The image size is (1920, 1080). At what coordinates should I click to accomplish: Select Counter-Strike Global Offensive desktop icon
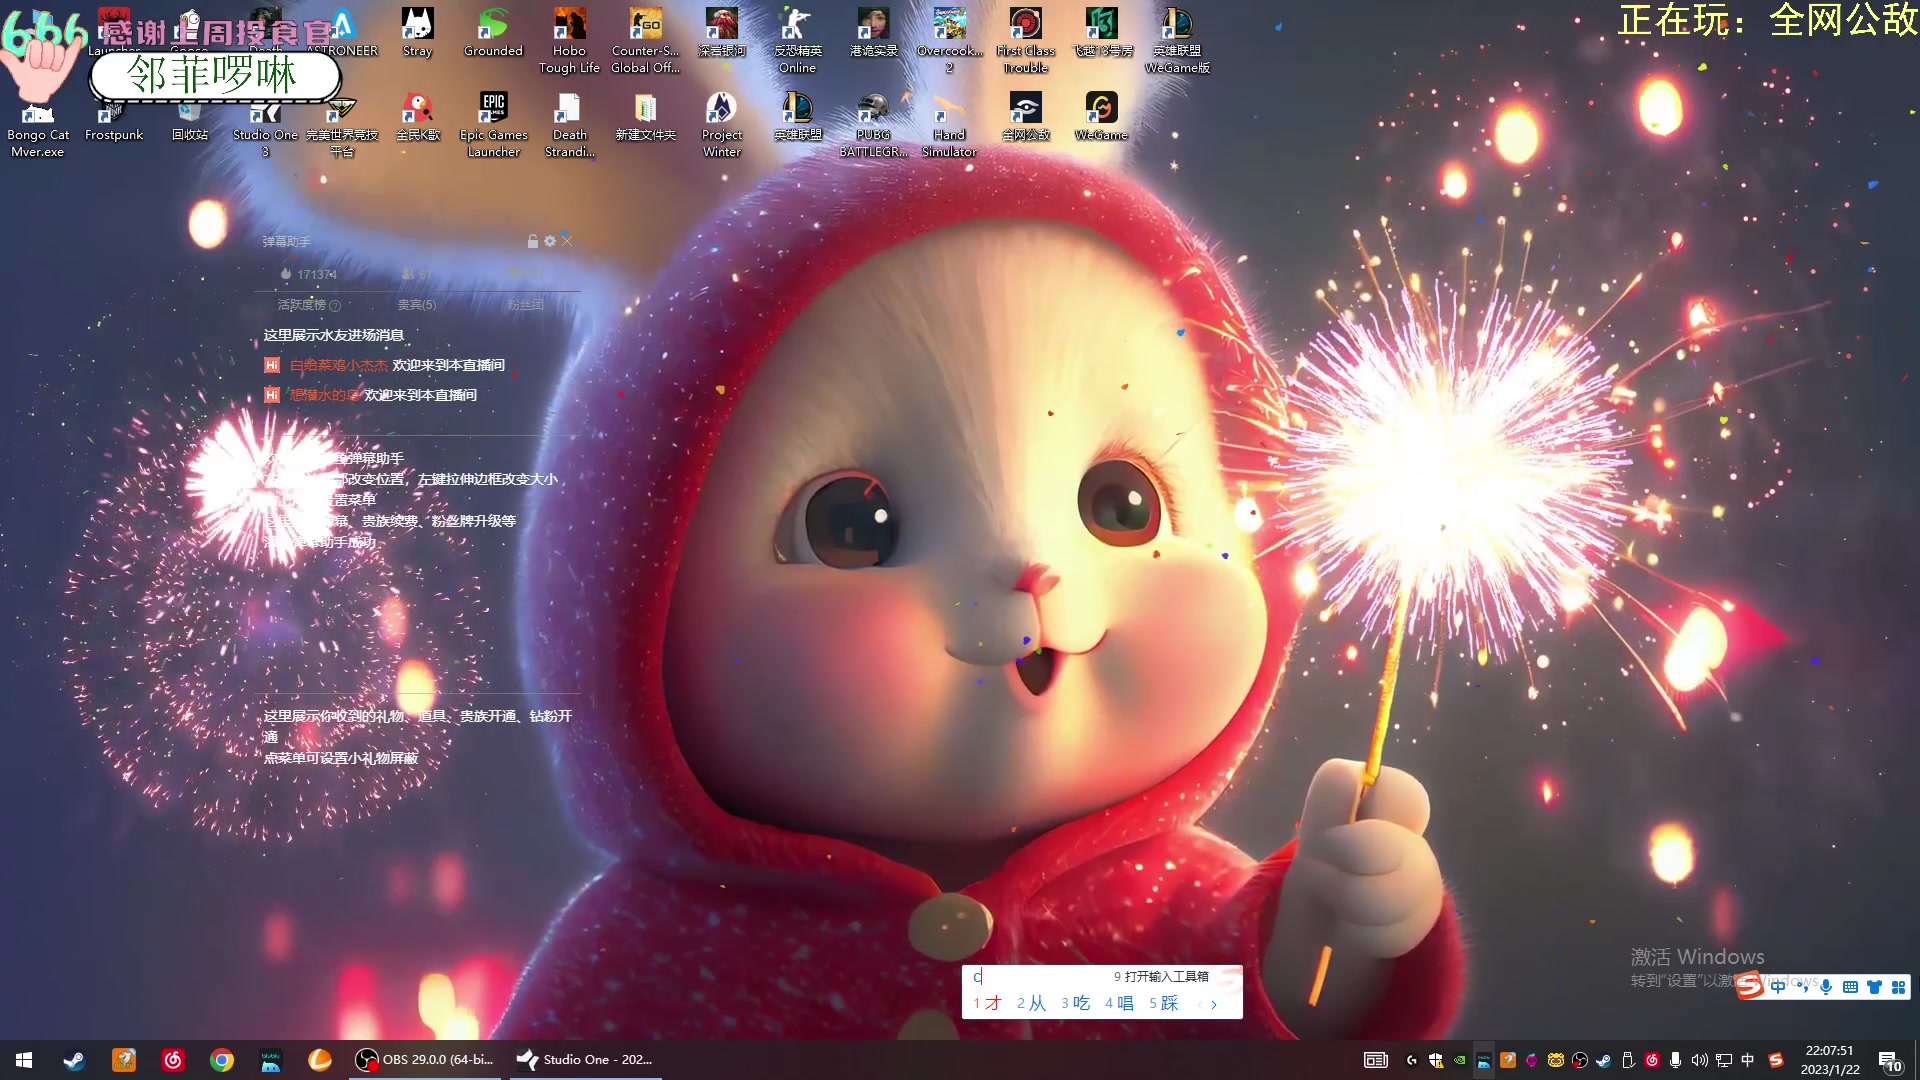(x=645, y=41)
